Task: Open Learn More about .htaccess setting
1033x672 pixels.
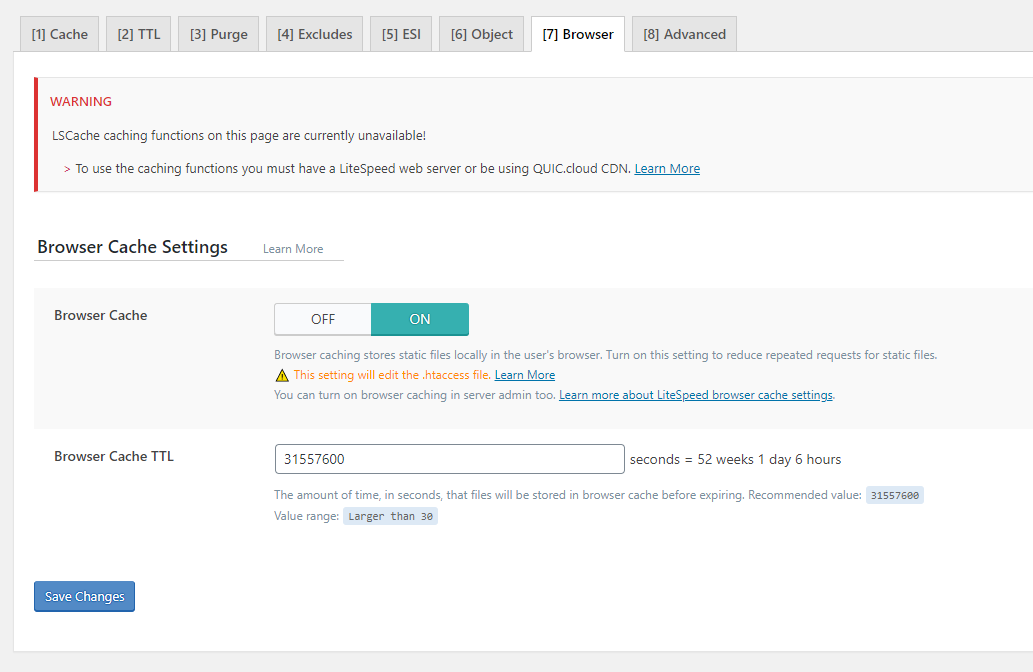Action: click(x=524, y=375)
